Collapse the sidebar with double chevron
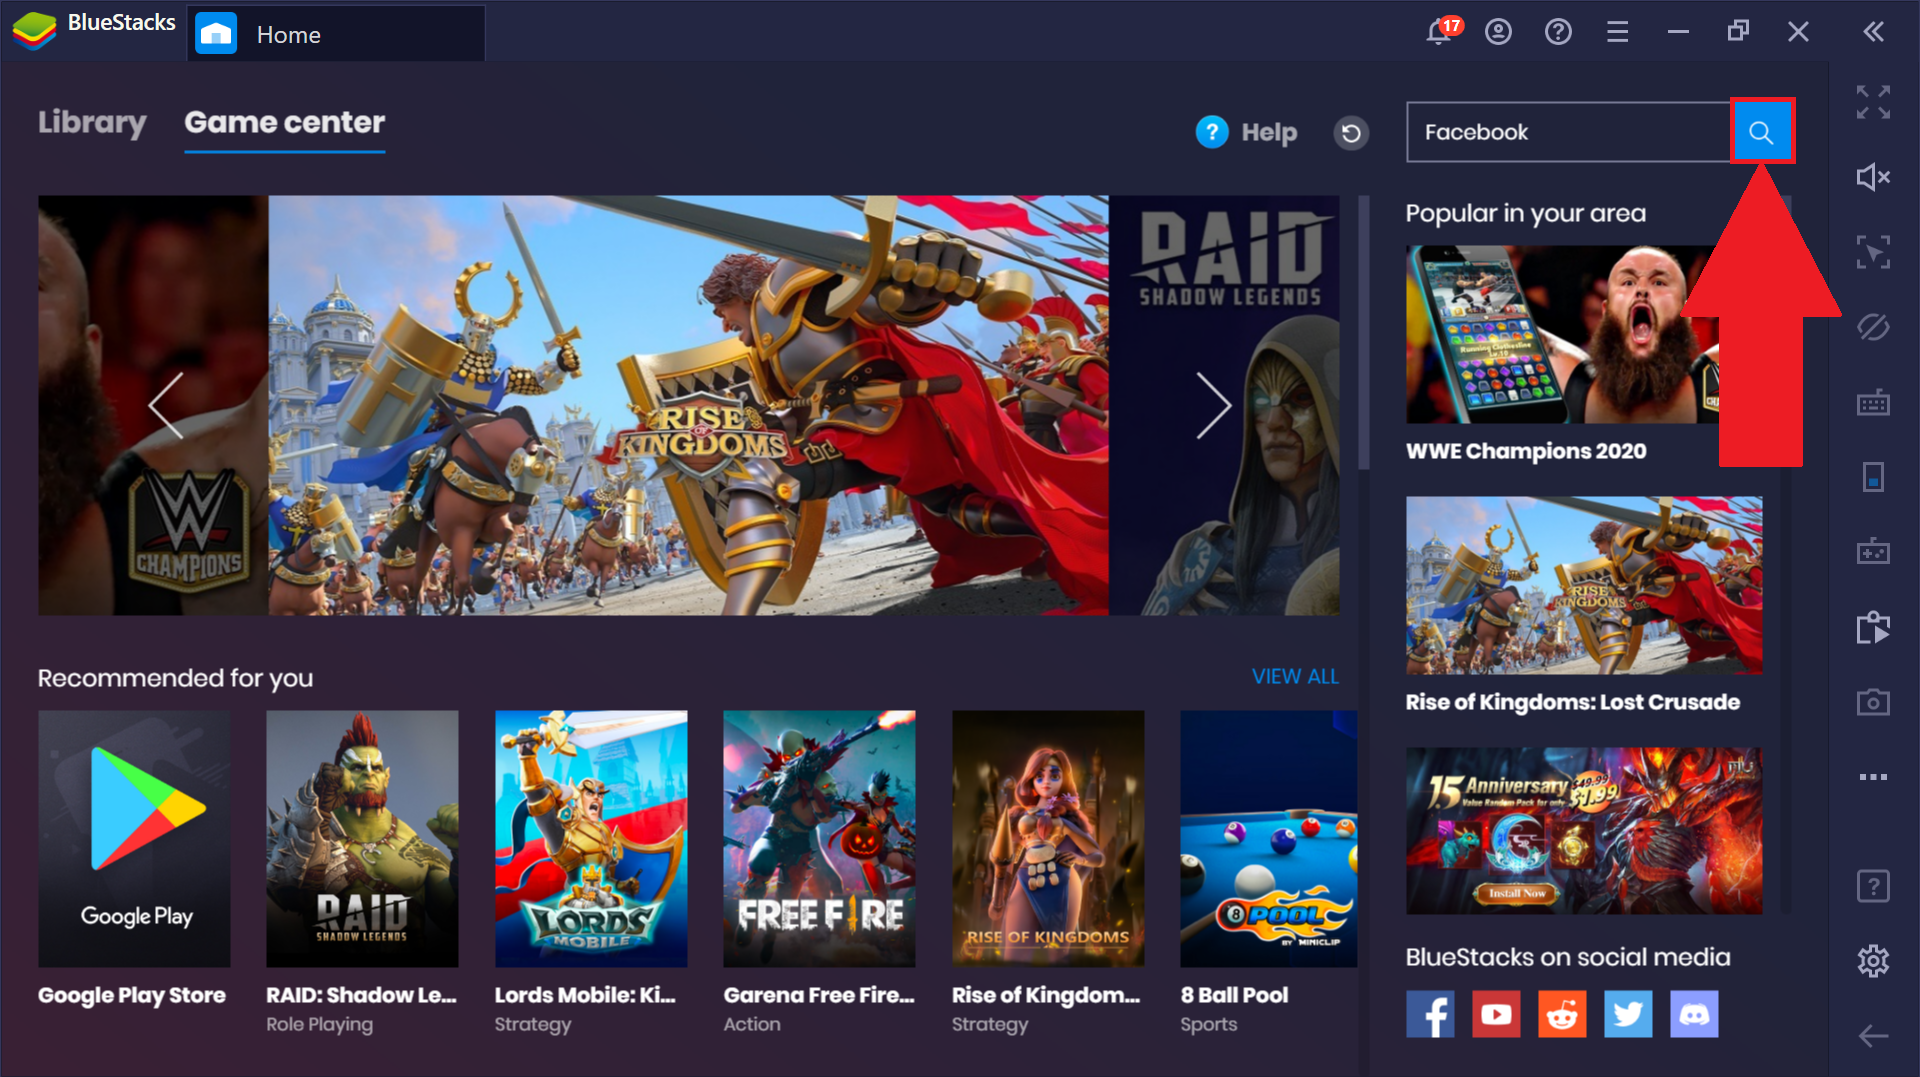 [1873, 32]
